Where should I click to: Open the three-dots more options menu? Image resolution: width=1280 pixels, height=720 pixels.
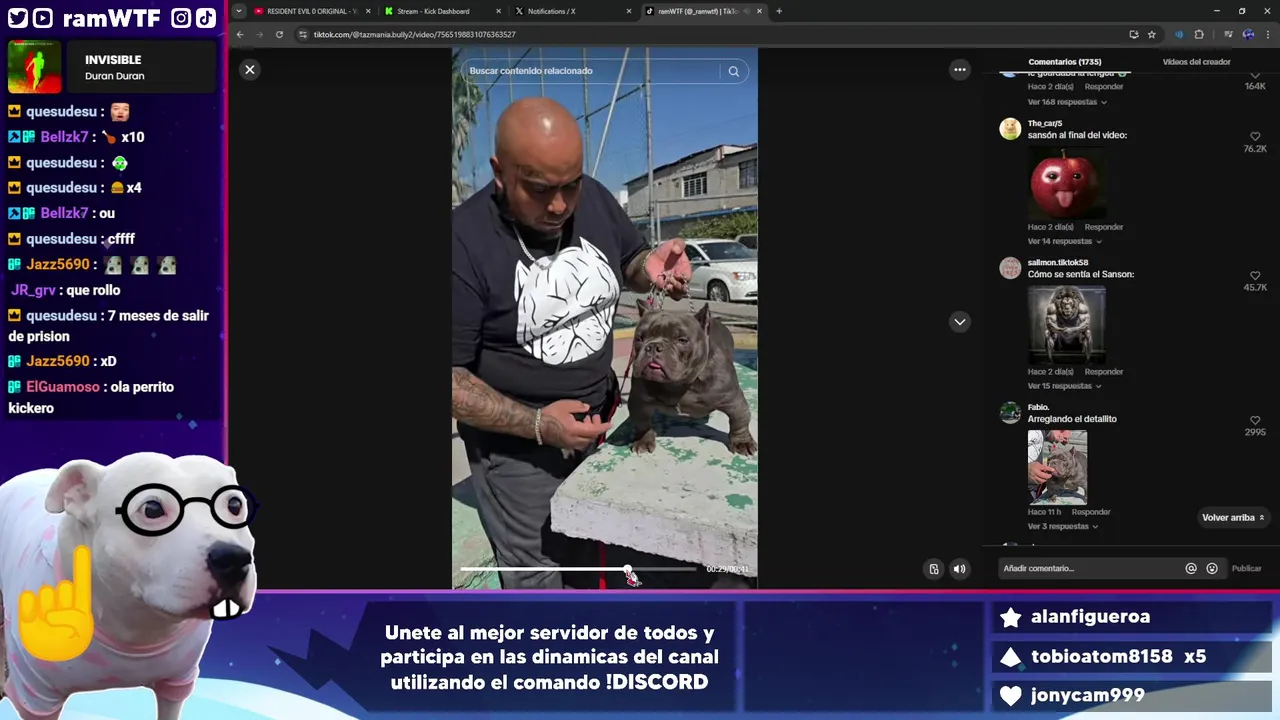959,69
